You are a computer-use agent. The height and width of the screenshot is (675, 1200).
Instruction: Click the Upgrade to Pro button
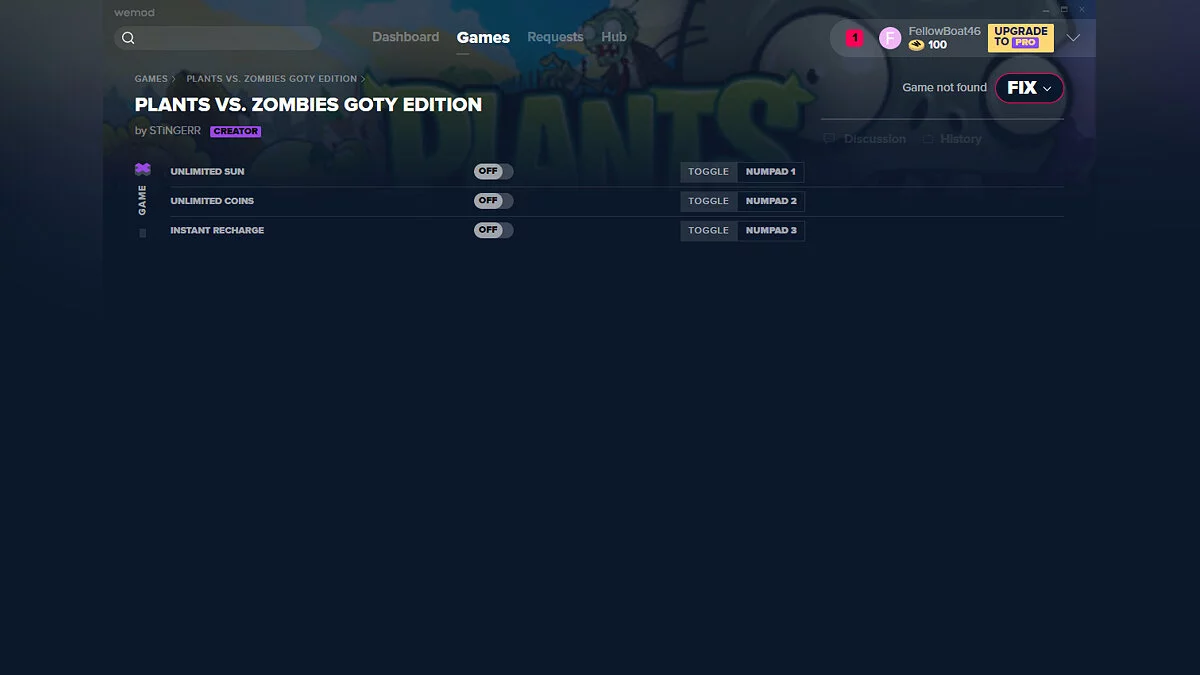coord(1020,37)
